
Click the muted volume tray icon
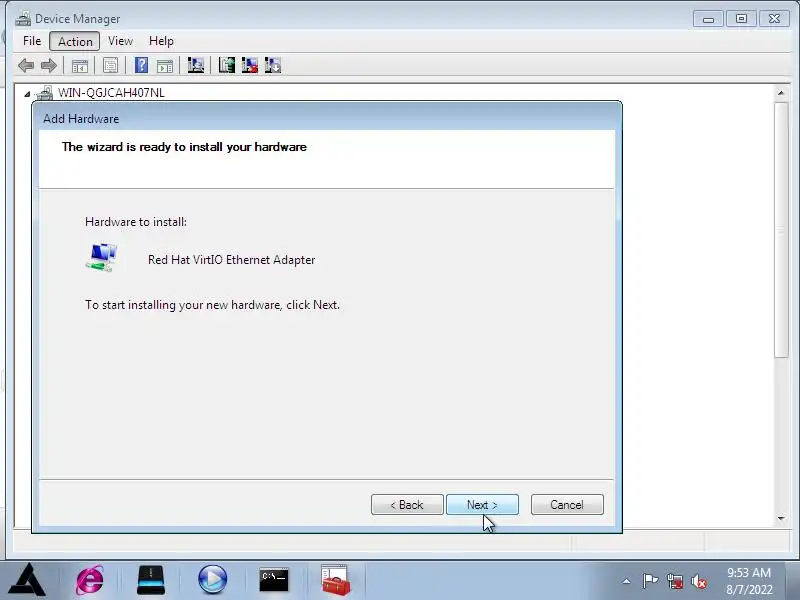[x=698, y=581]
